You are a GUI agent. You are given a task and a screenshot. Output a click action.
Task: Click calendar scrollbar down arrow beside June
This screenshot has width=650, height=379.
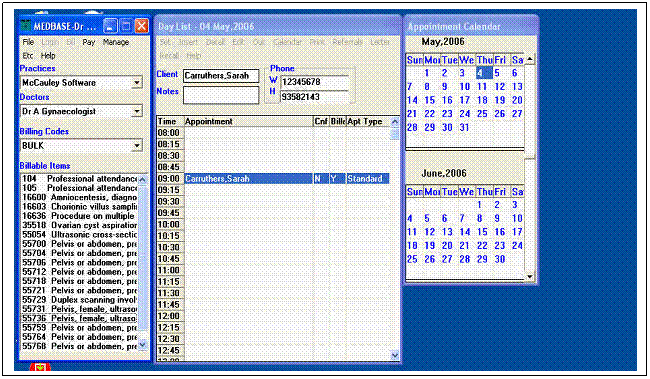(529, 277)
